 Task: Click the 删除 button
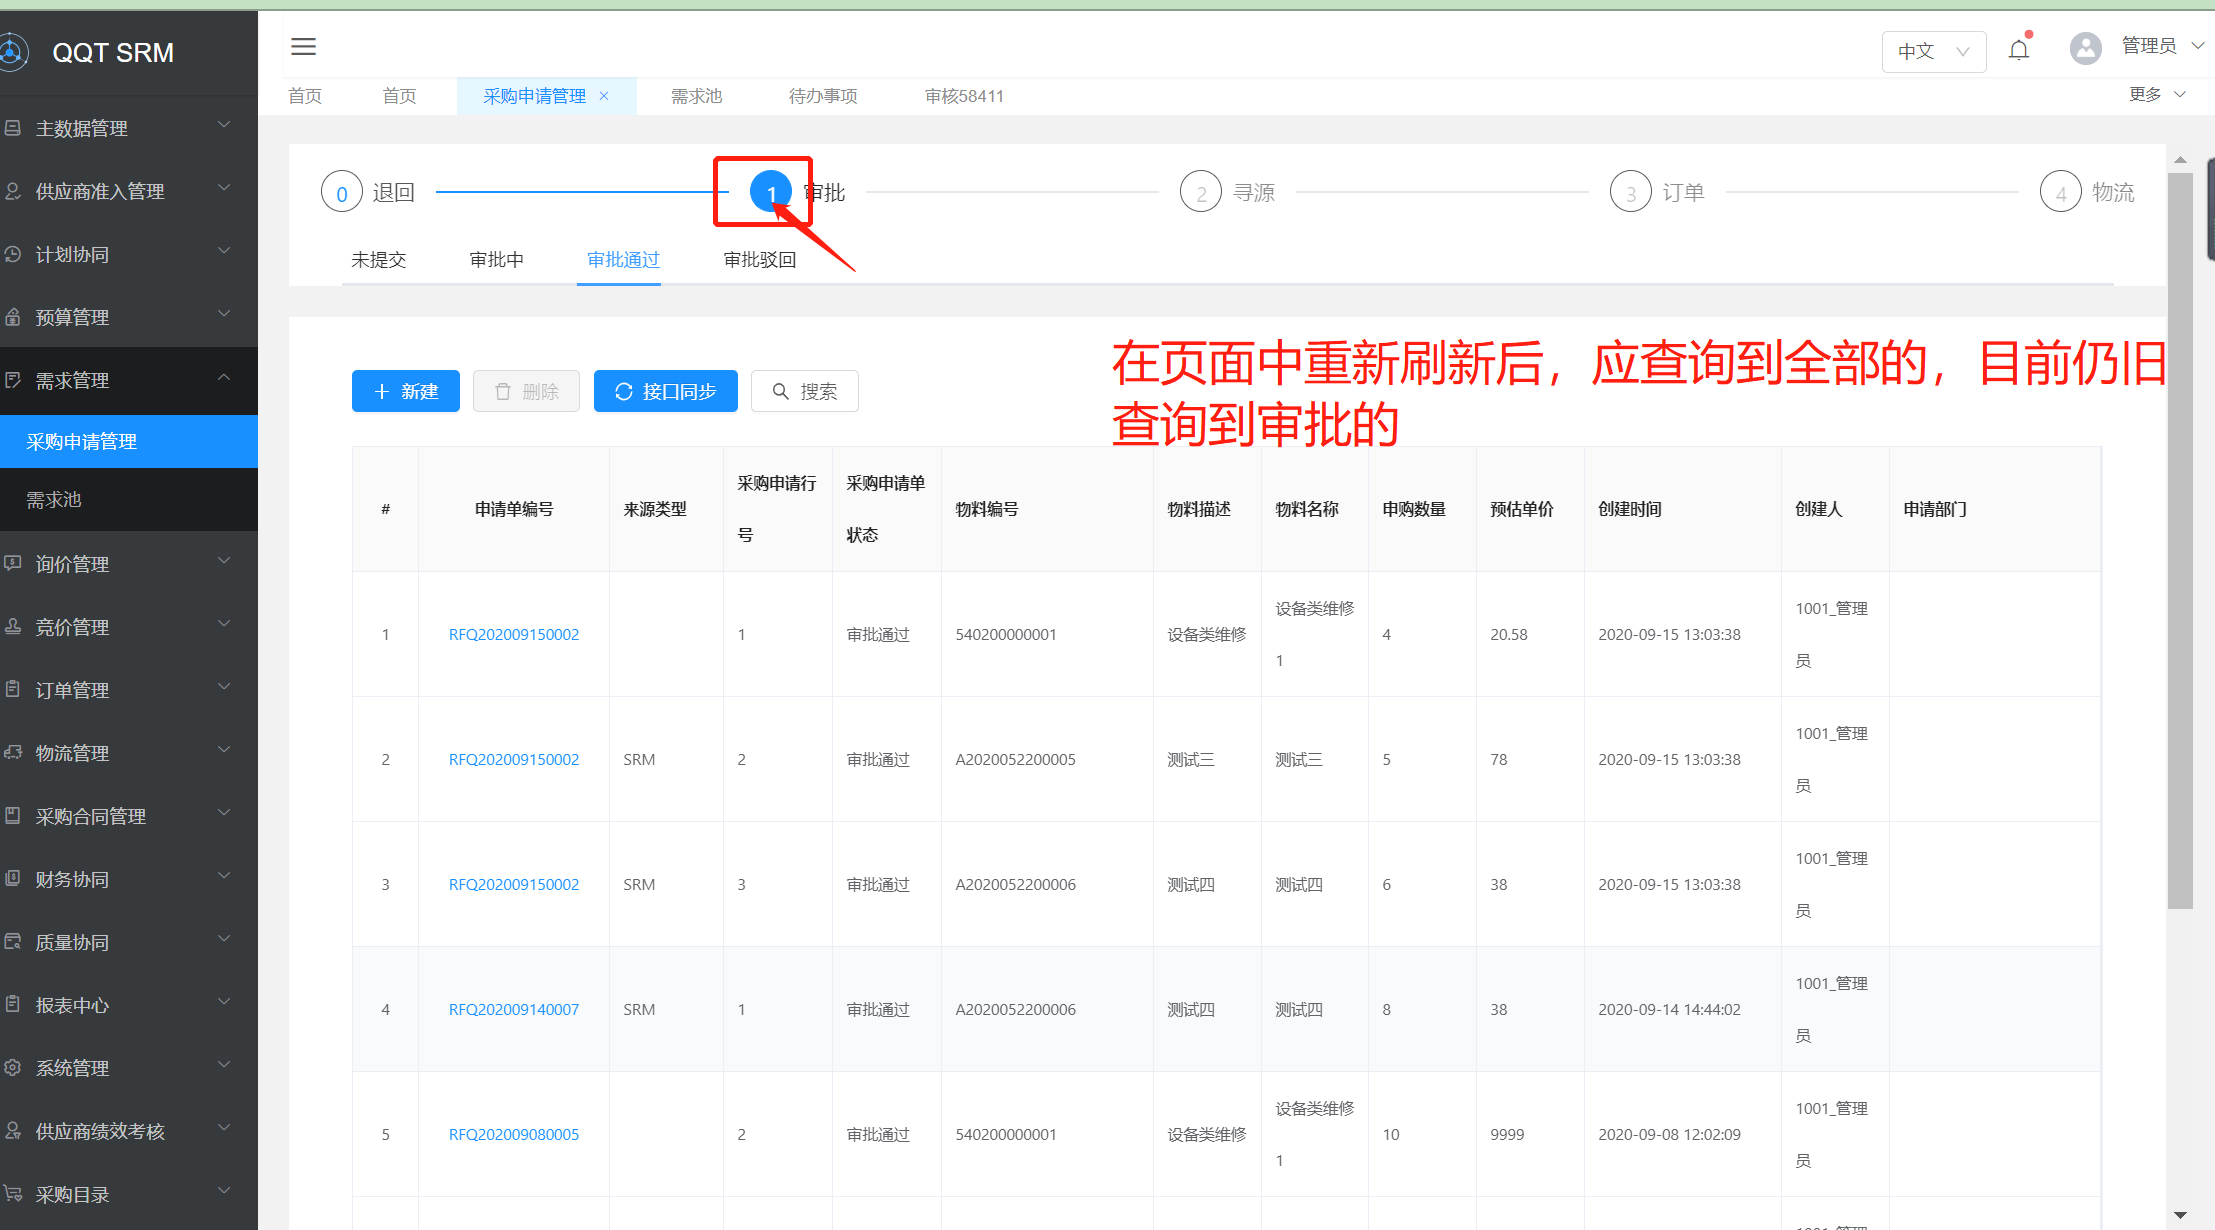(x=526, y=391)
